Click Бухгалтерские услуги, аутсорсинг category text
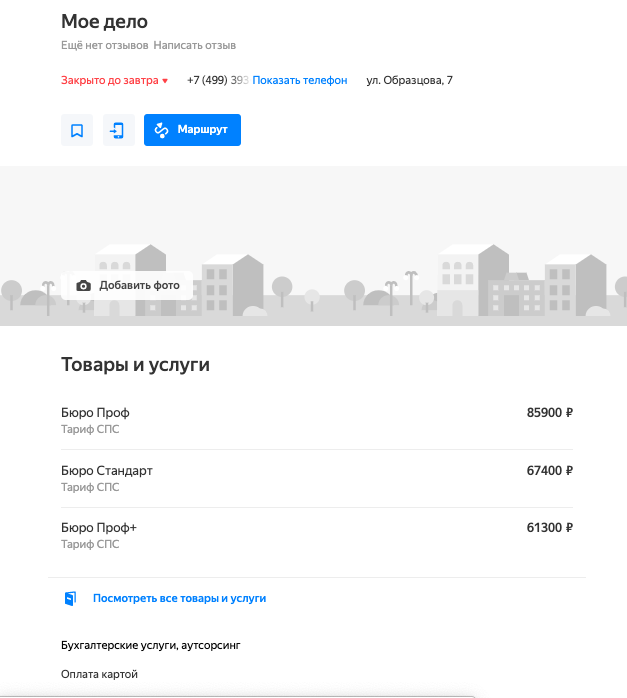This screenshot has width=627, height=698. pos(150,645)
